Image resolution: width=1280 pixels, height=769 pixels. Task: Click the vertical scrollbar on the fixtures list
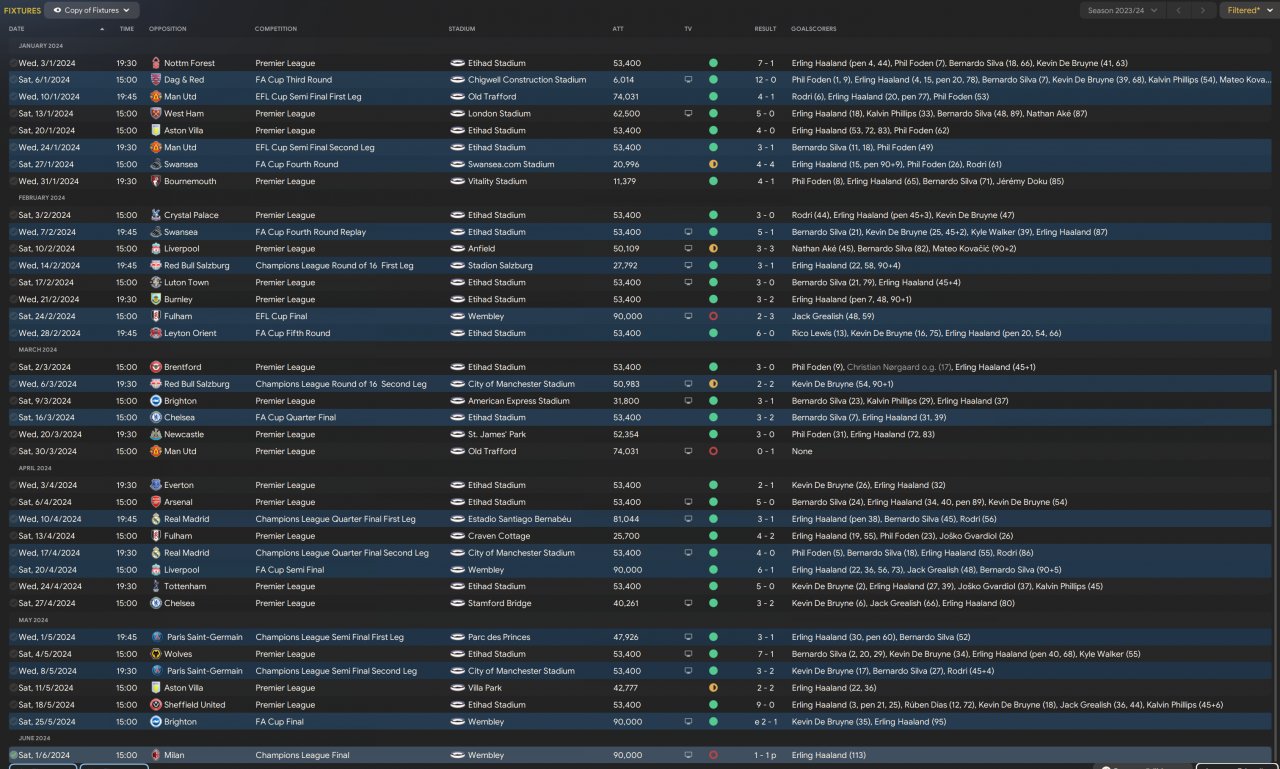point(1276,563)
